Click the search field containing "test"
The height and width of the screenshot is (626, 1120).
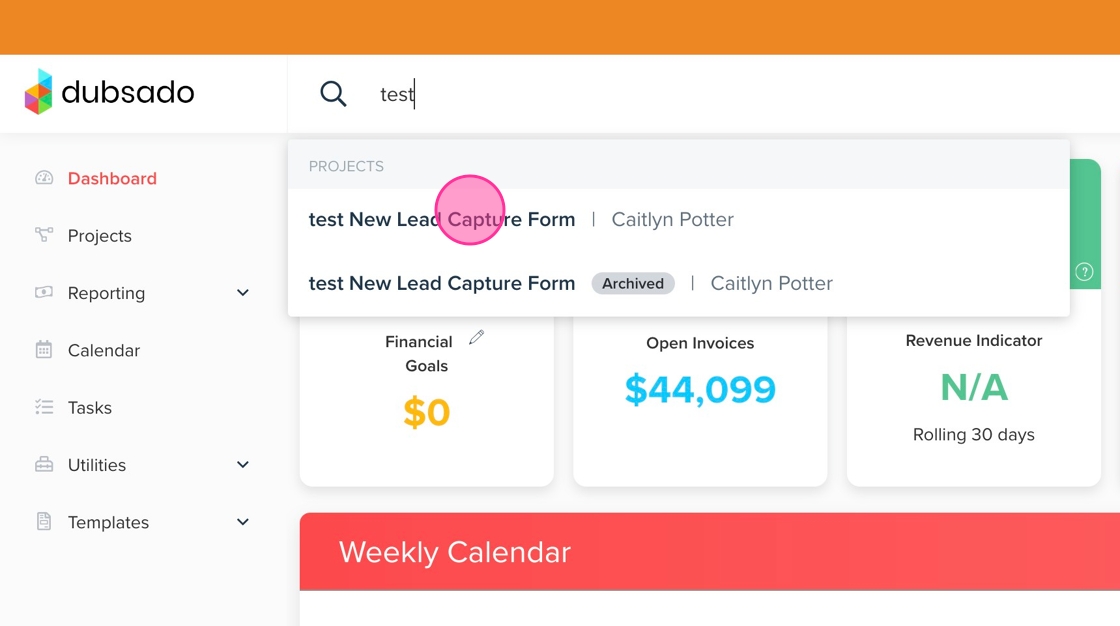tap(600, 95)
